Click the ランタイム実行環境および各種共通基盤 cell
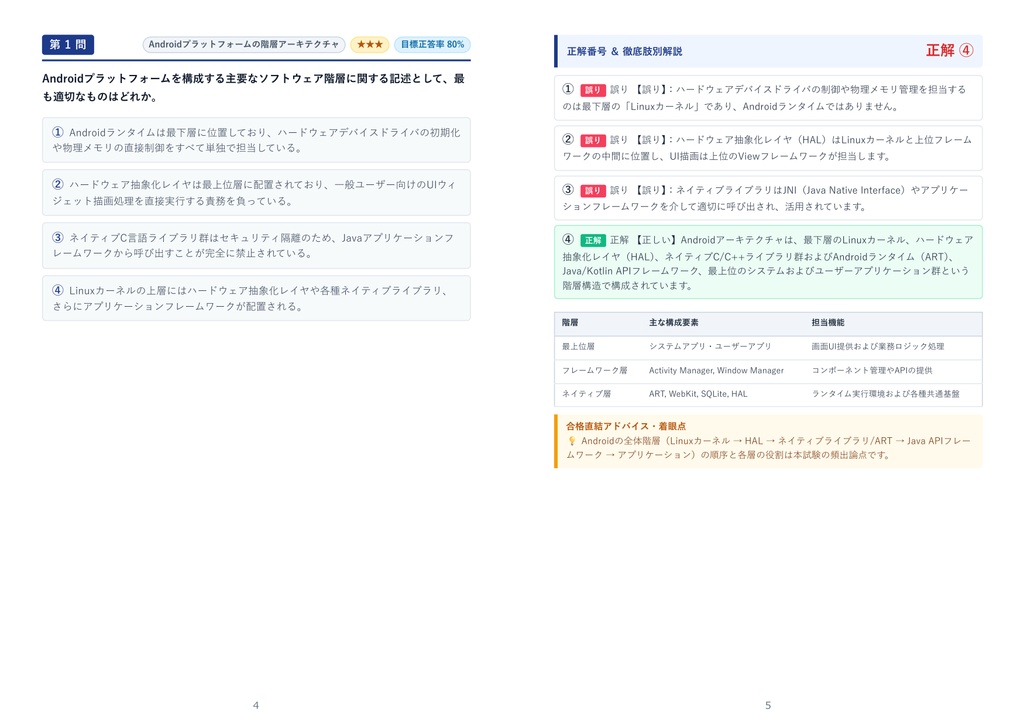This screenshot has width=1024, height=727. [x=886, y=394]
